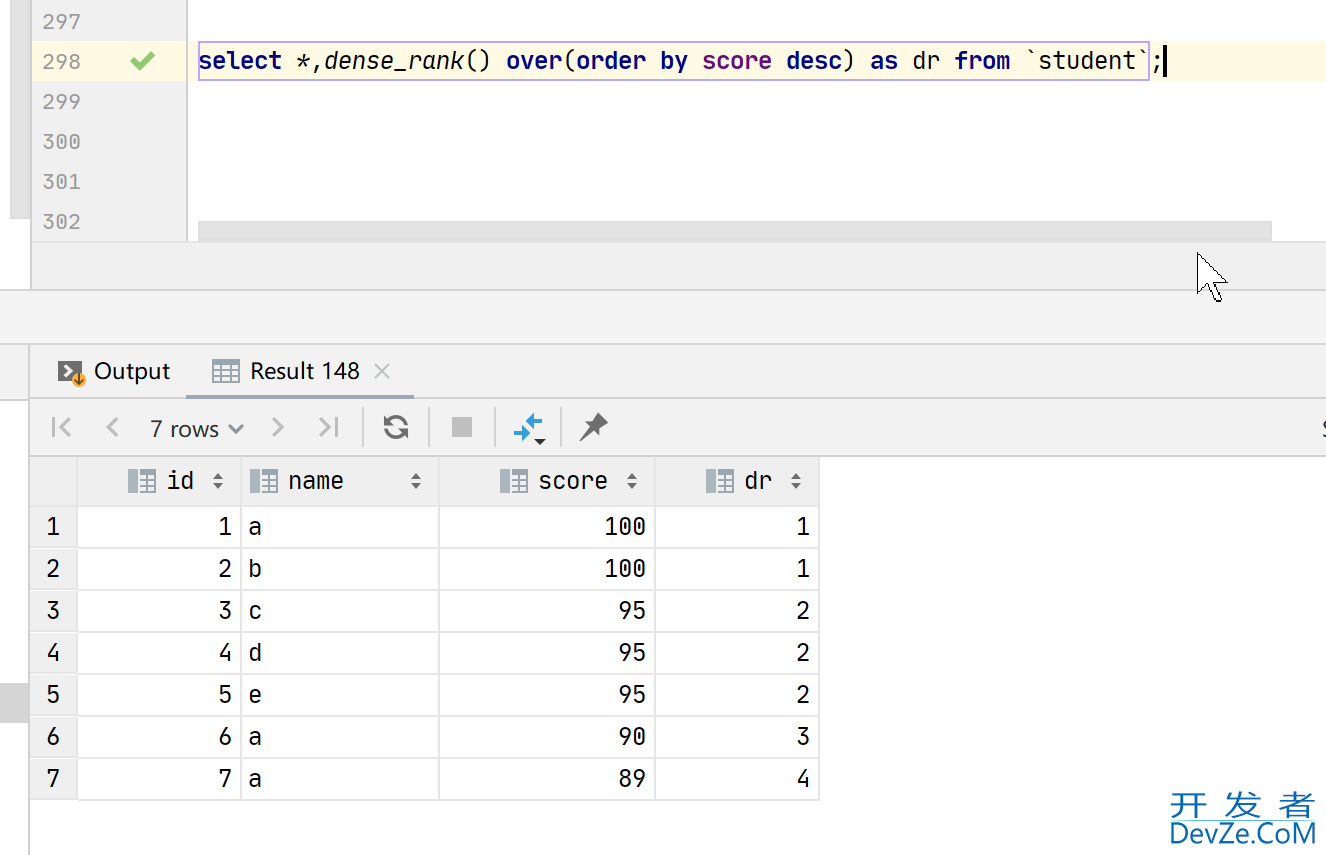
Task: Click score cell 95 in row 4
Action: click(x=547, y=653)
